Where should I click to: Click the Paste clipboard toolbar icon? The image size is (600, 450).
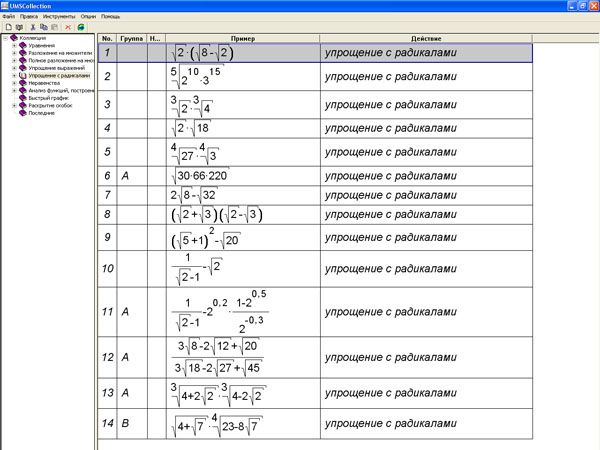[x=52, y=27]
